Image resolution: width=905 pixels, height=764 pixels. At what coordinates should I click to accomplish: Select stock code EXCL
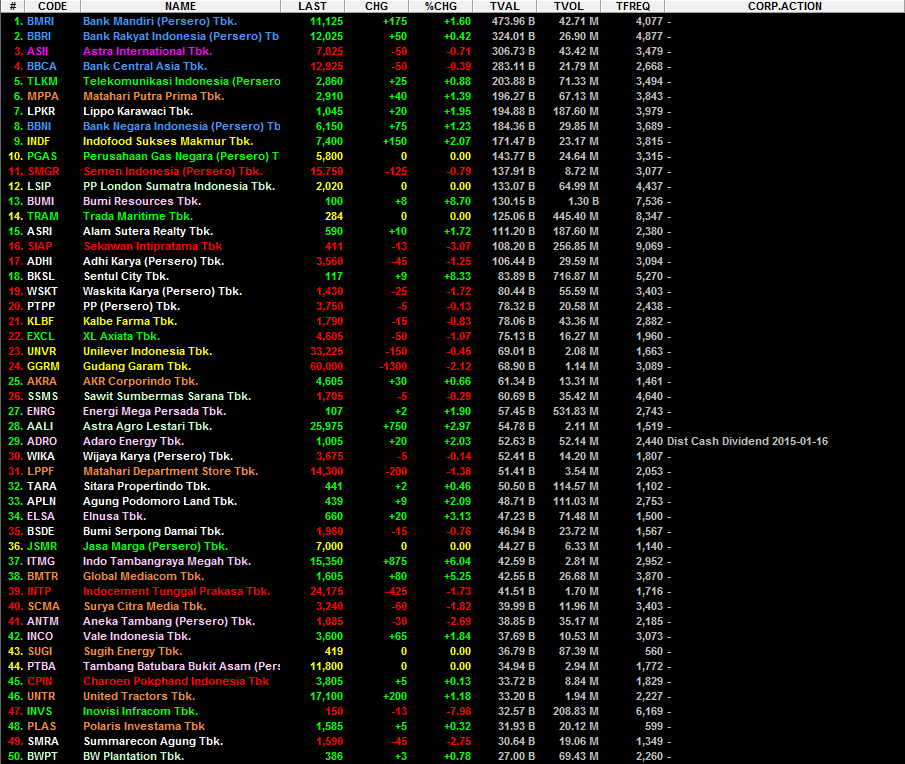point(40,336)
